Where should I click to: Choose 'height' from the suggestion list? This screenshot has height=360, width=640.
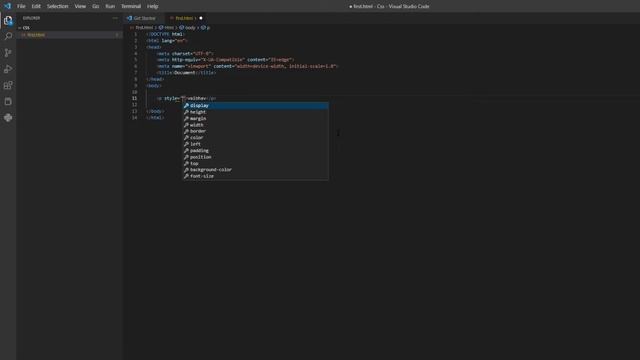point(256,112)
